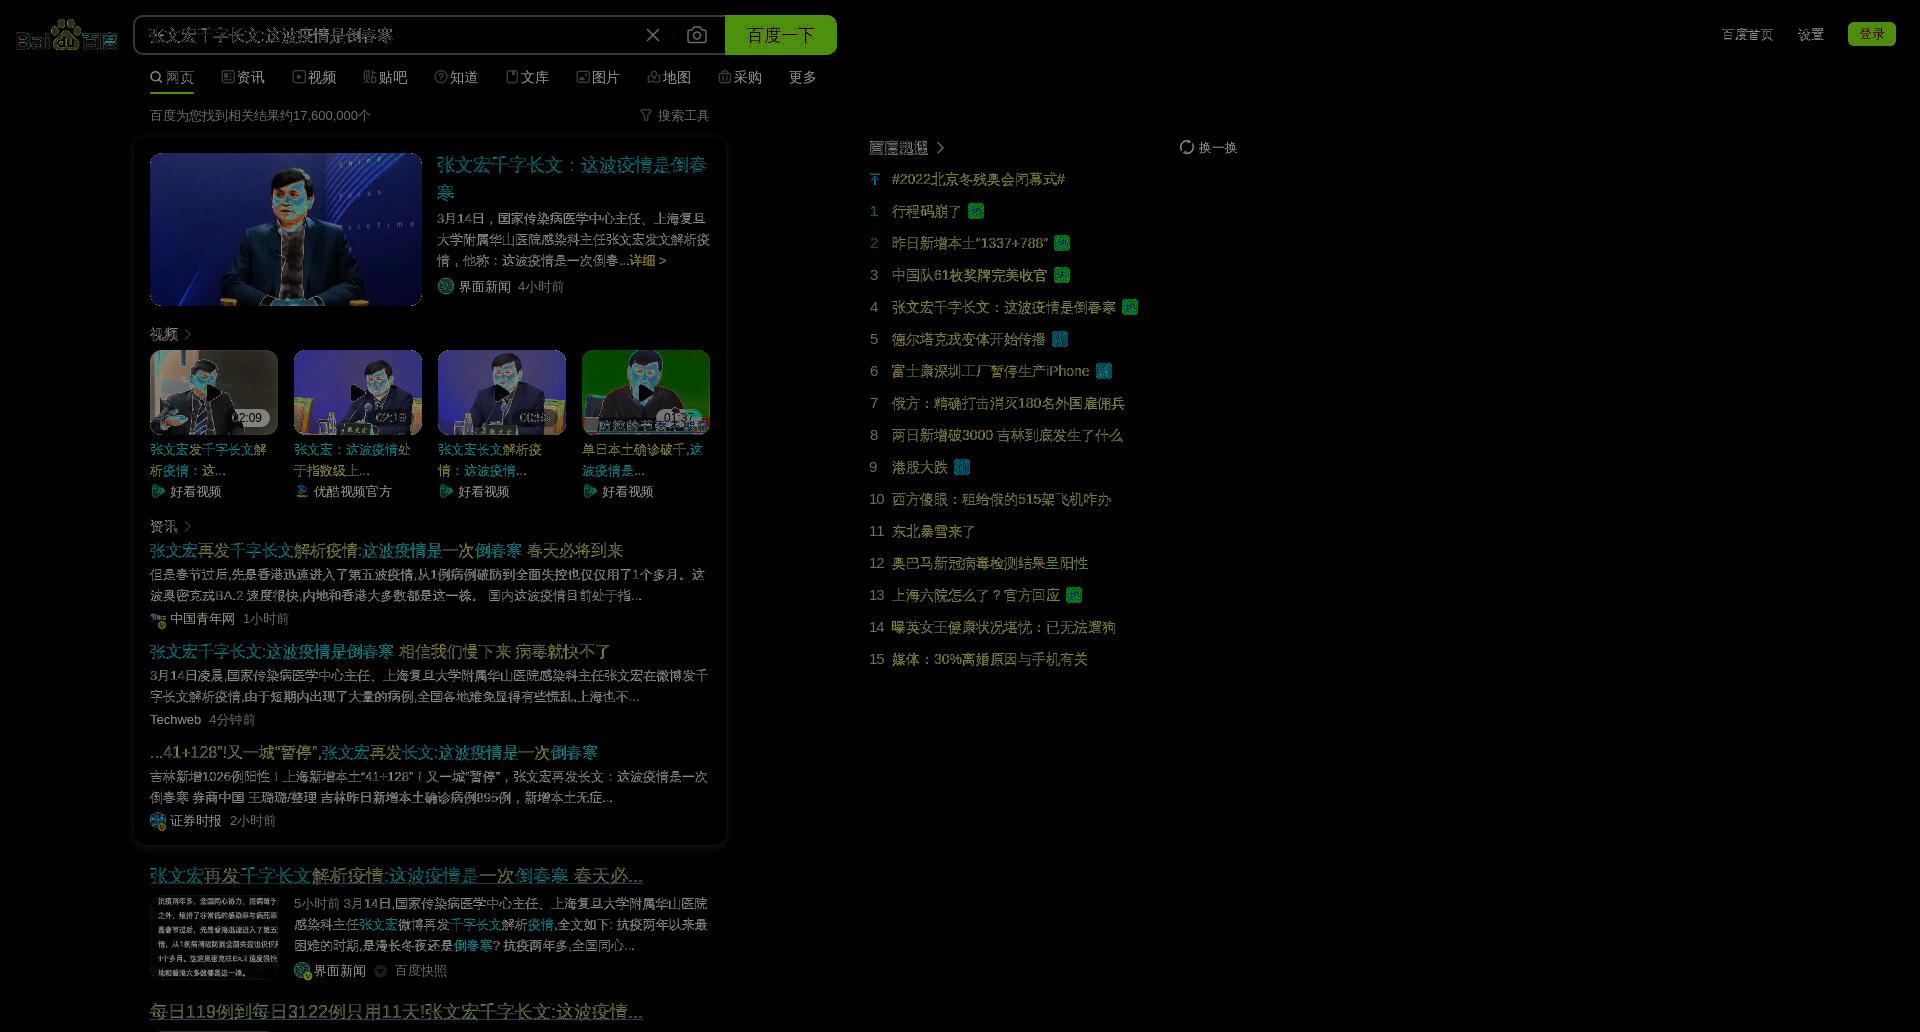The height and width of the screenshot is (1032, 1920).
Task: Click the pin icon beside 冬残奥会 topic
Action: 875,179
